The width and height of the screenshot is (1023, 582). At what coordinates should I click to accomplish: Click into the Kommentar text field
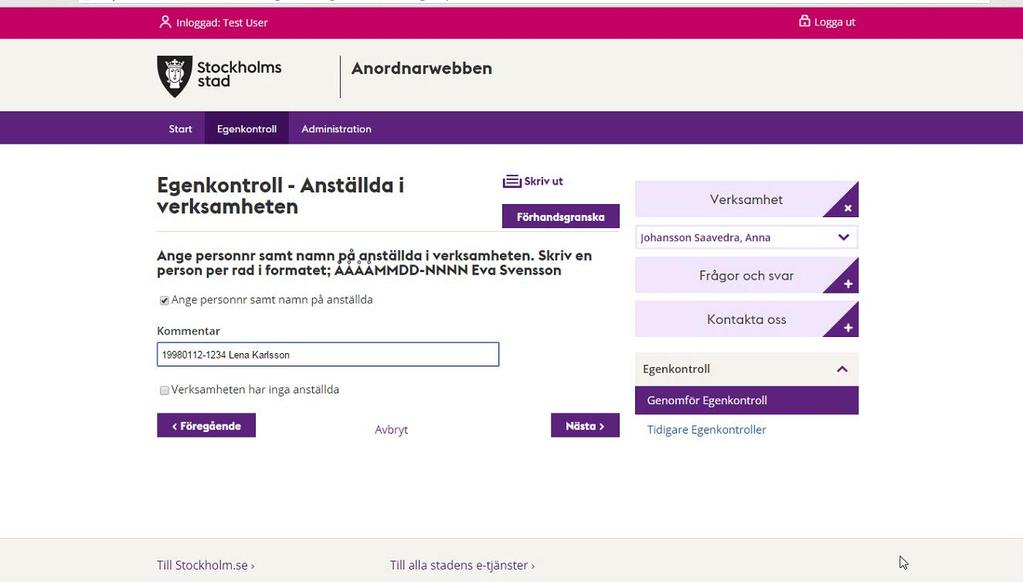[328, 354]
